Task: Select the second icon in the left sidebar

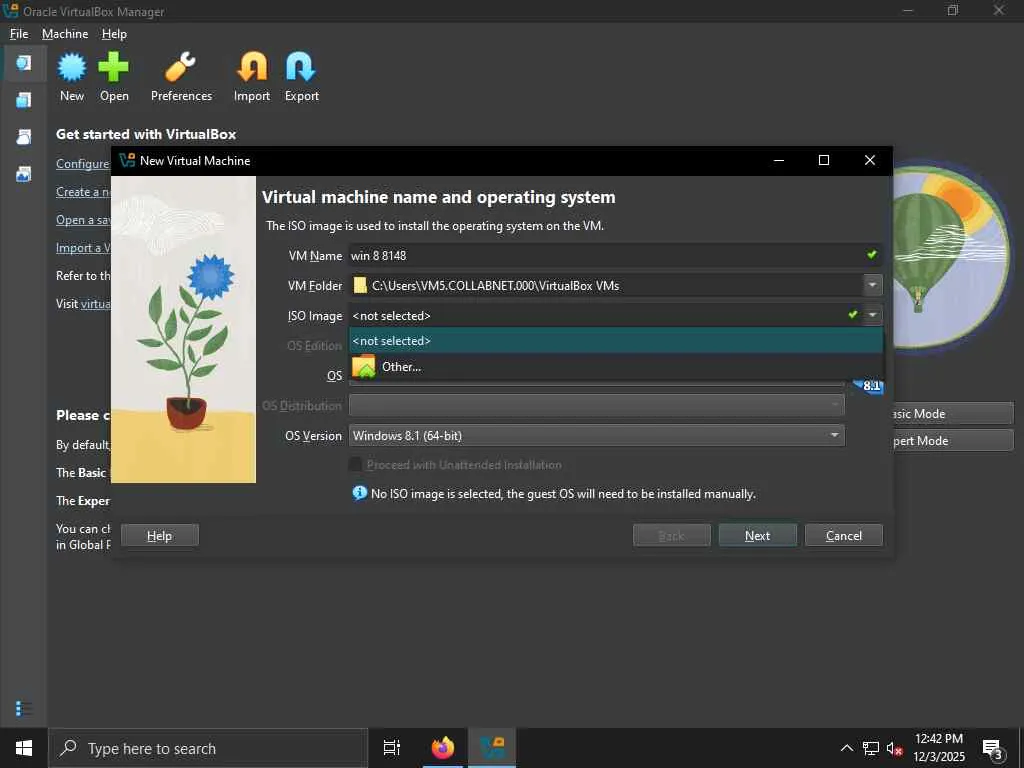Action: (x=24, y=99)
